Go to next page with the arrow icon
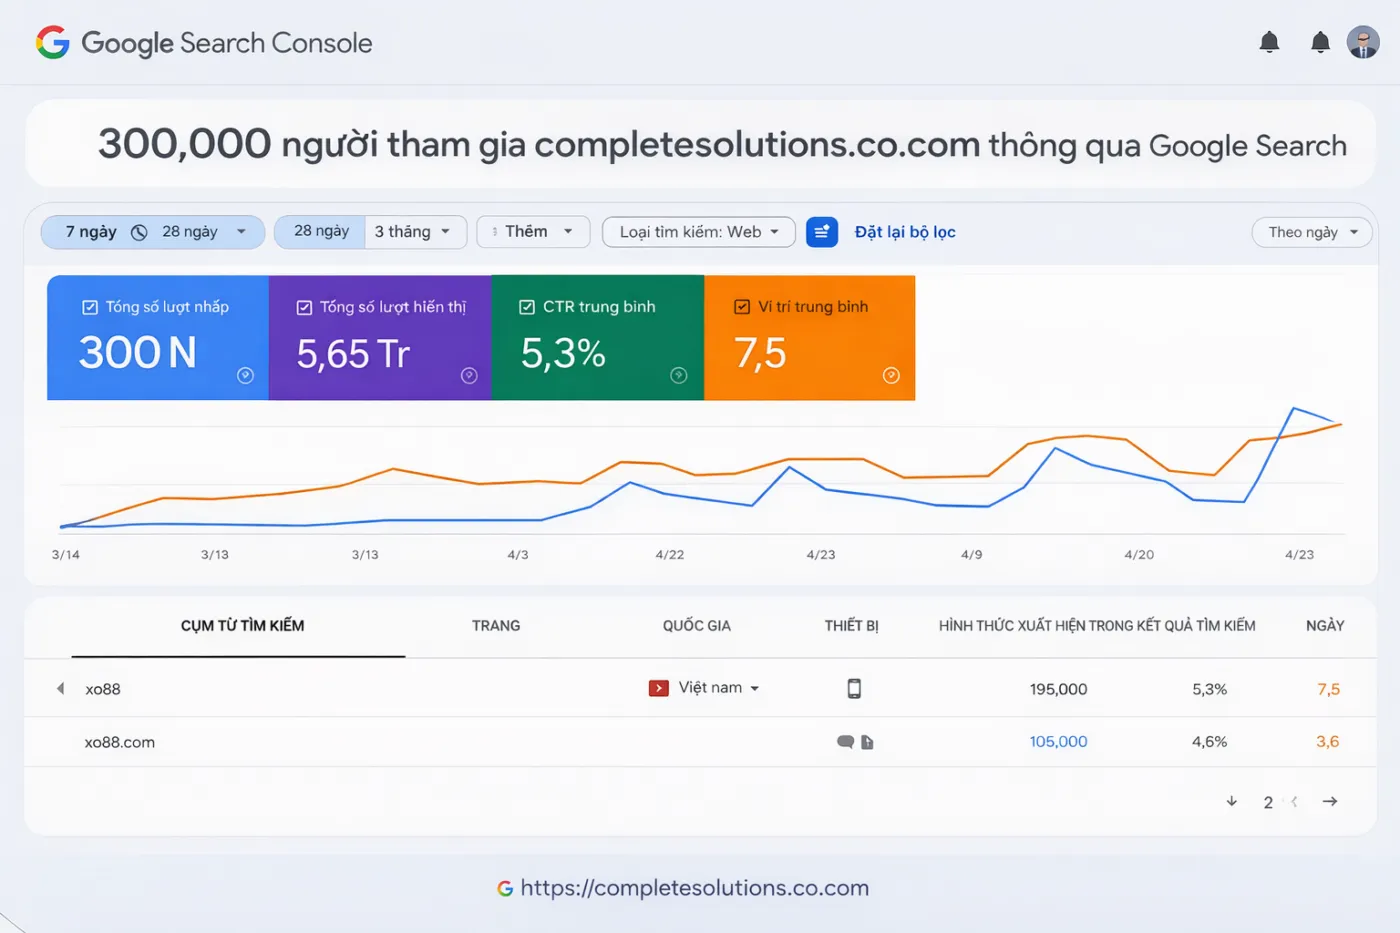Image resolution: width=1400 pixels, height=933 pixels. tap(1330, 801)
